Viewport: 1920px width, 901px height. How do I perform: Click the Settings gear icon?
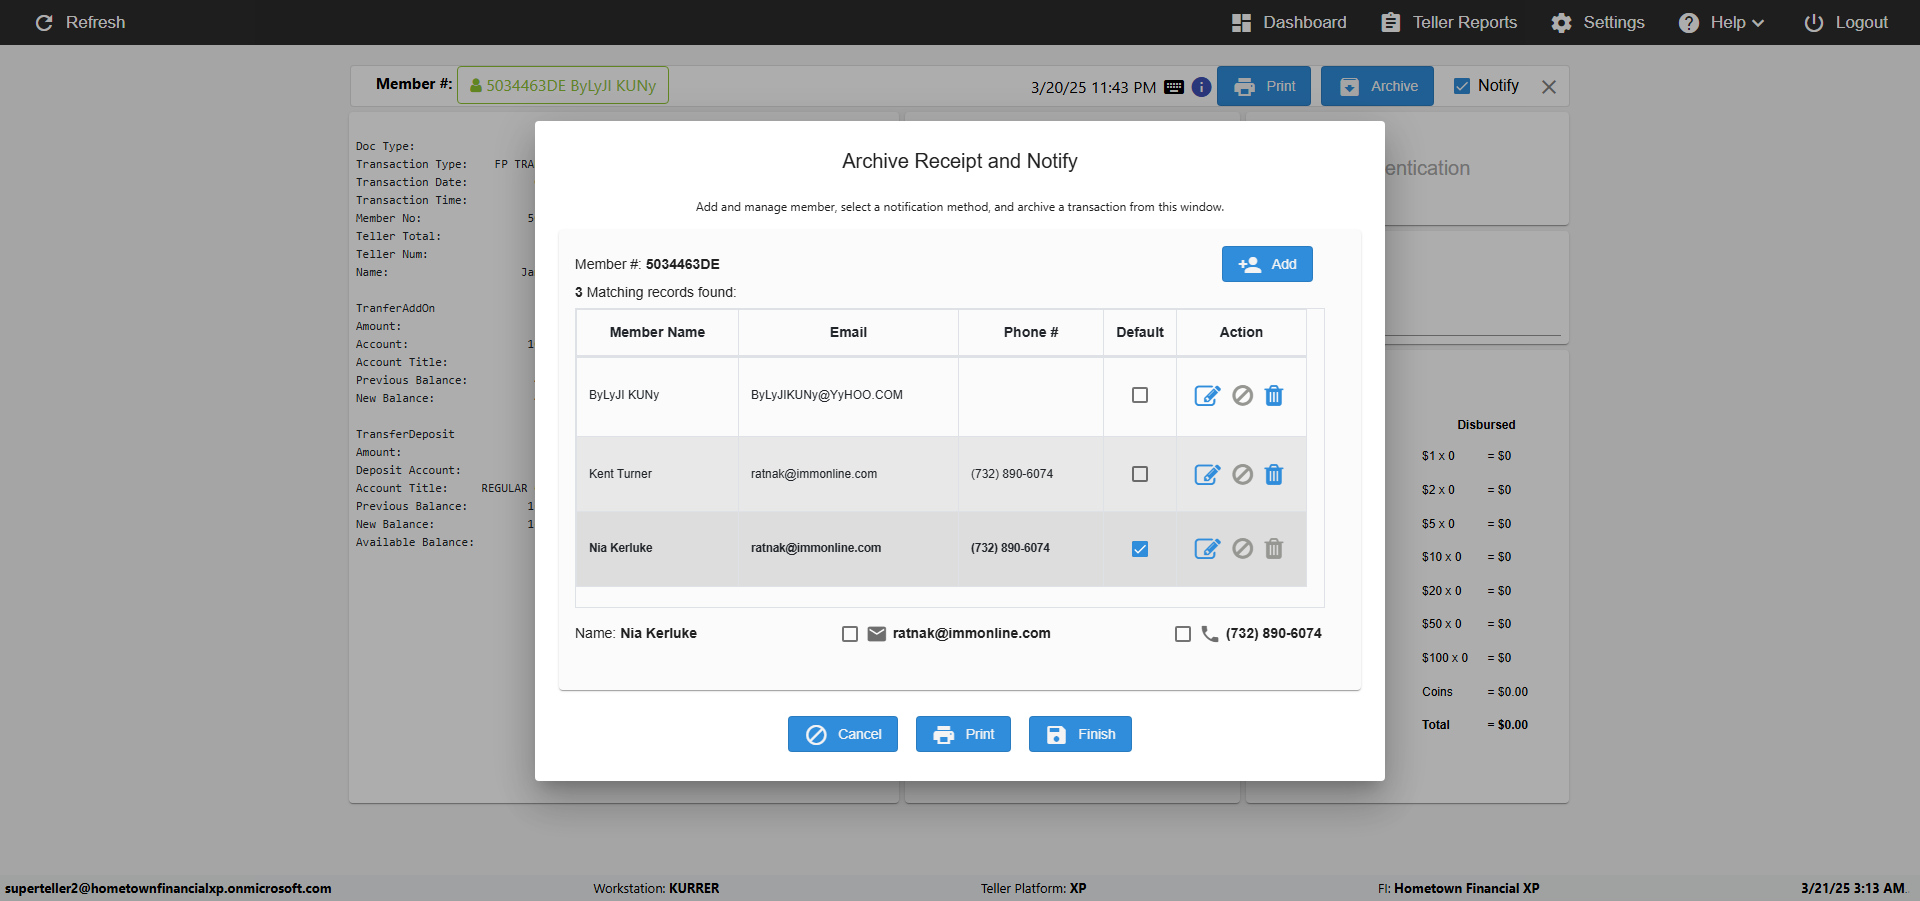coord(1561,22)
